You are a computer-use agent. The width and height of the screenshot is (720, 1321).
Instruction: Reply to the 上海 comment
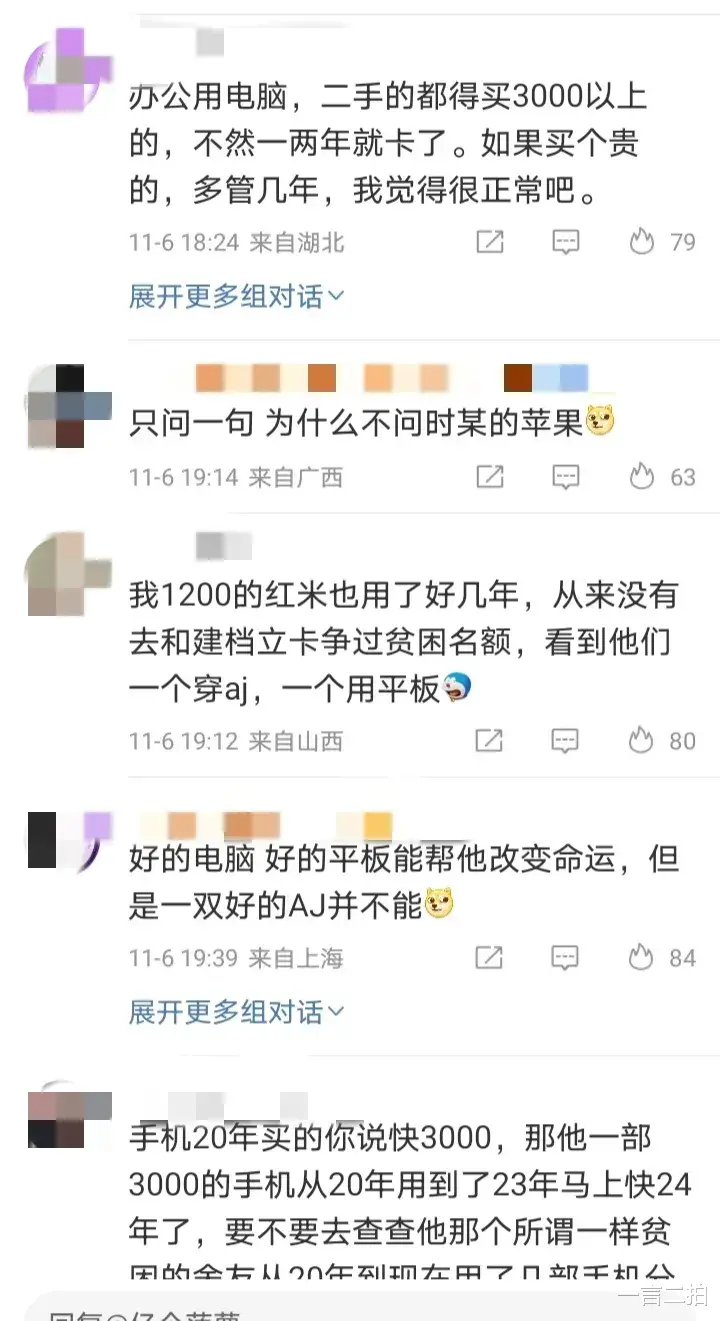(566, 958)
